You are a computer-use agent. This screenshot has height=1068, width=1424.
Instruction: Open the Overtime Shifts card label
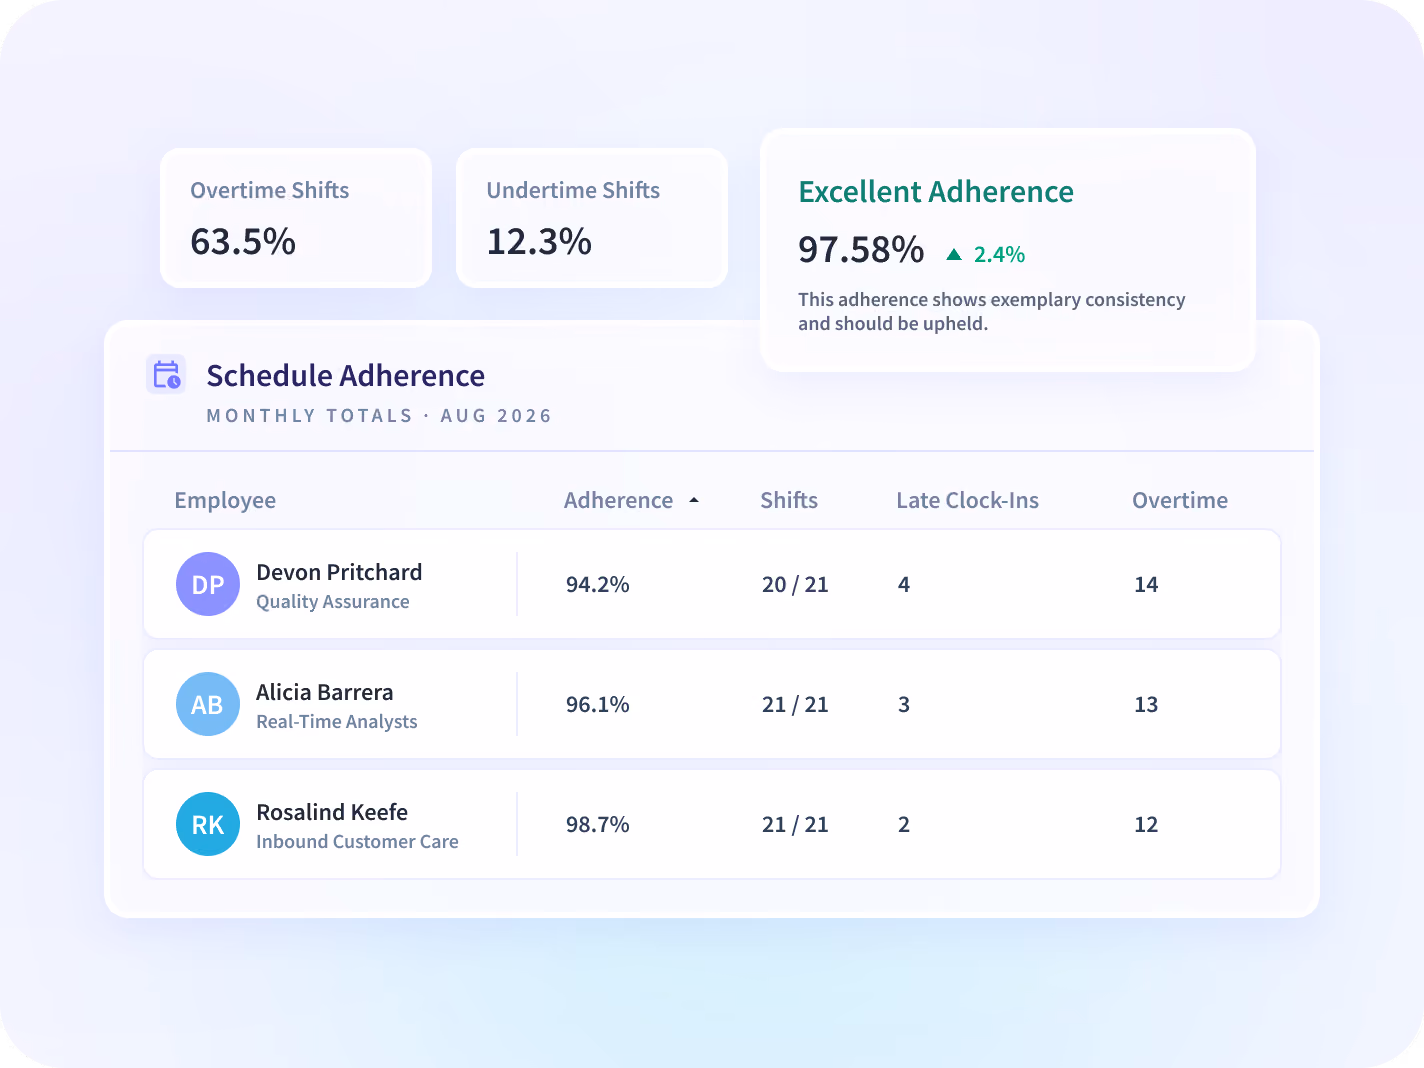click(x=270, y=190)
